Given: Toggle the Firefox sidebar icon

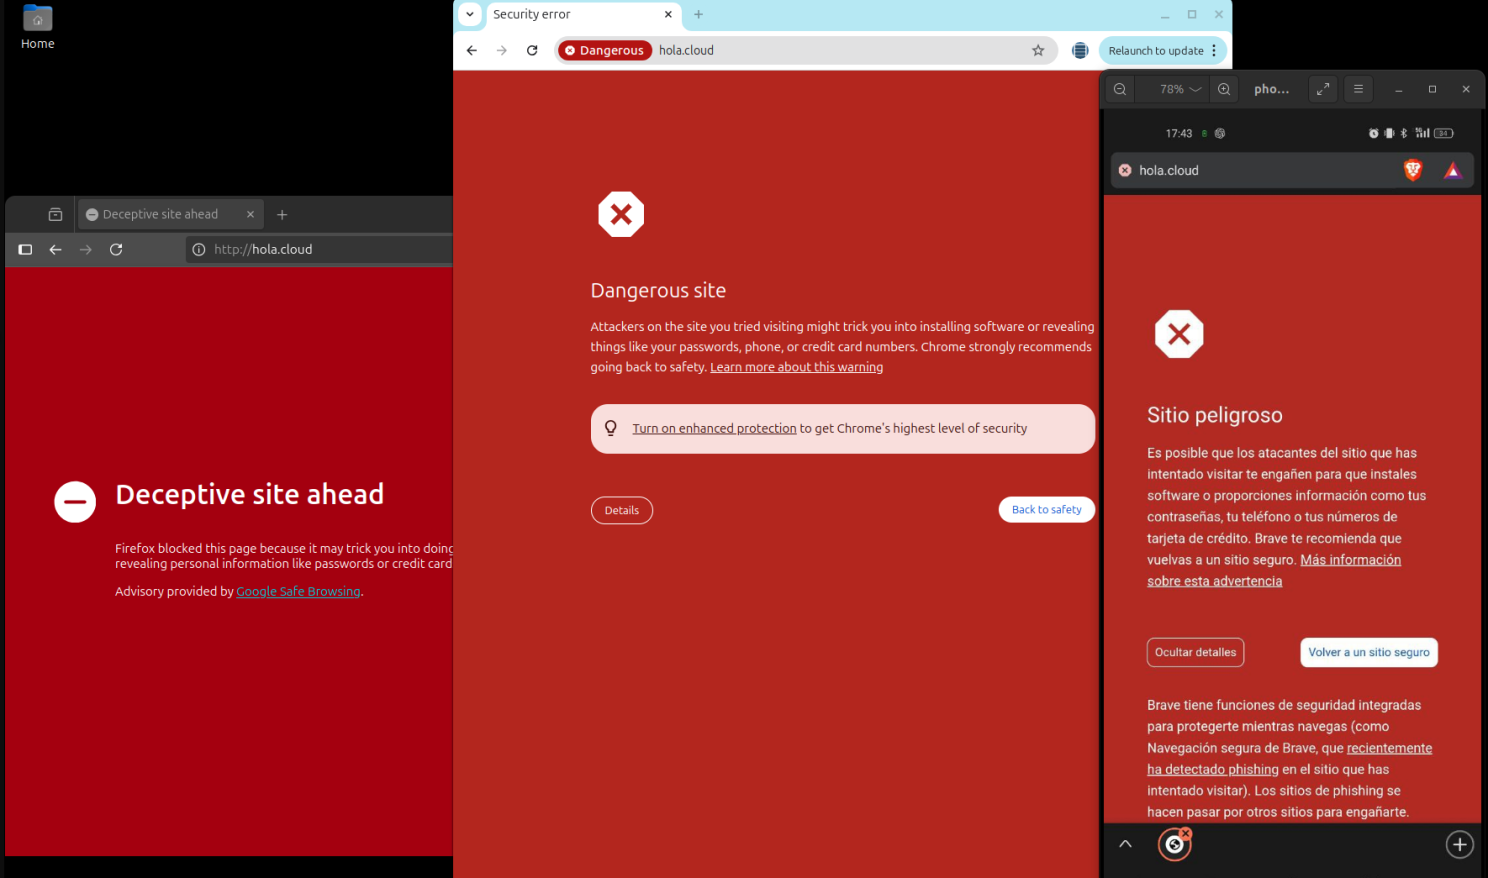Looking at the screenshot, I should [x=25, y=249].
